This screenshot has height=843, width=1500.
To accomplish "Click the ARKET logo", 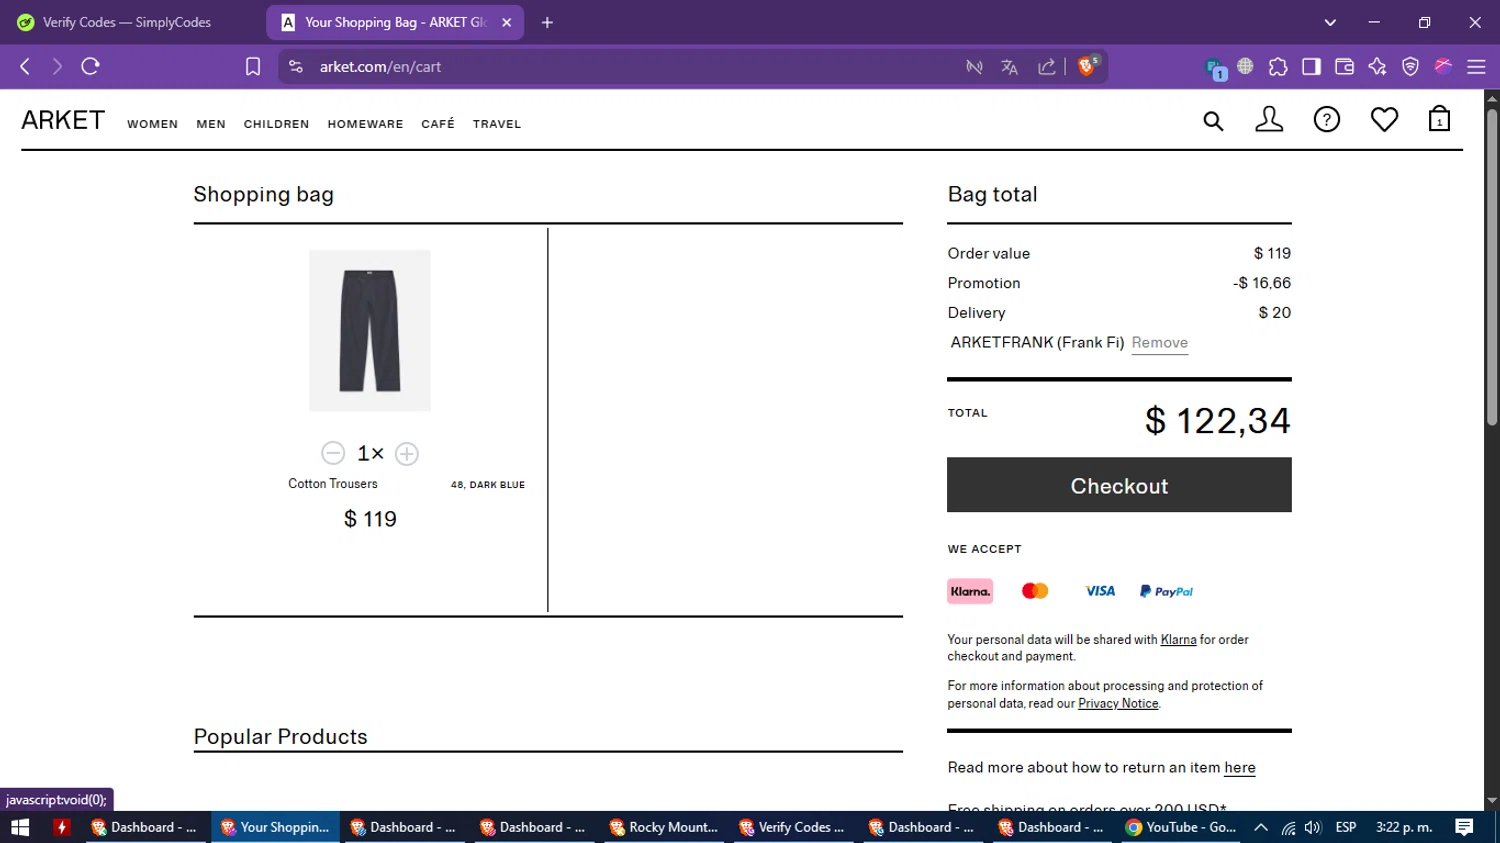I will (x=63, y=120).
